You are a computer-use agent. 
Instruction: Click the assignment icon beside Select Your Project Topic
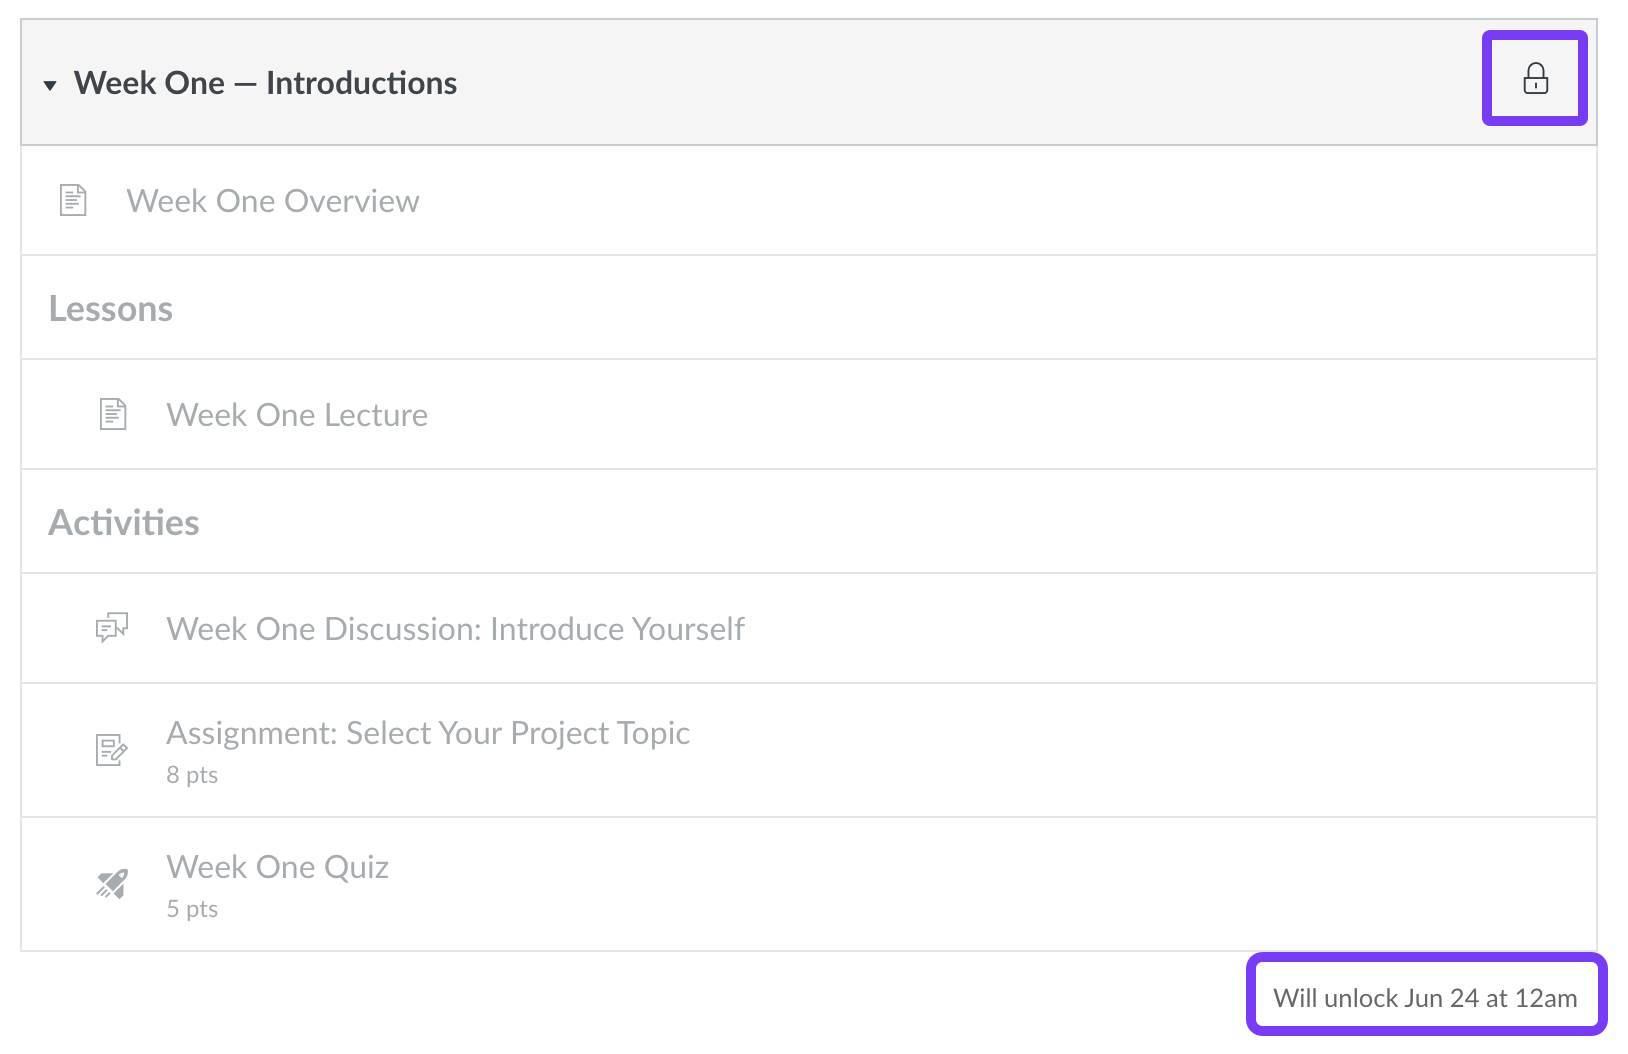pos(110,749)
